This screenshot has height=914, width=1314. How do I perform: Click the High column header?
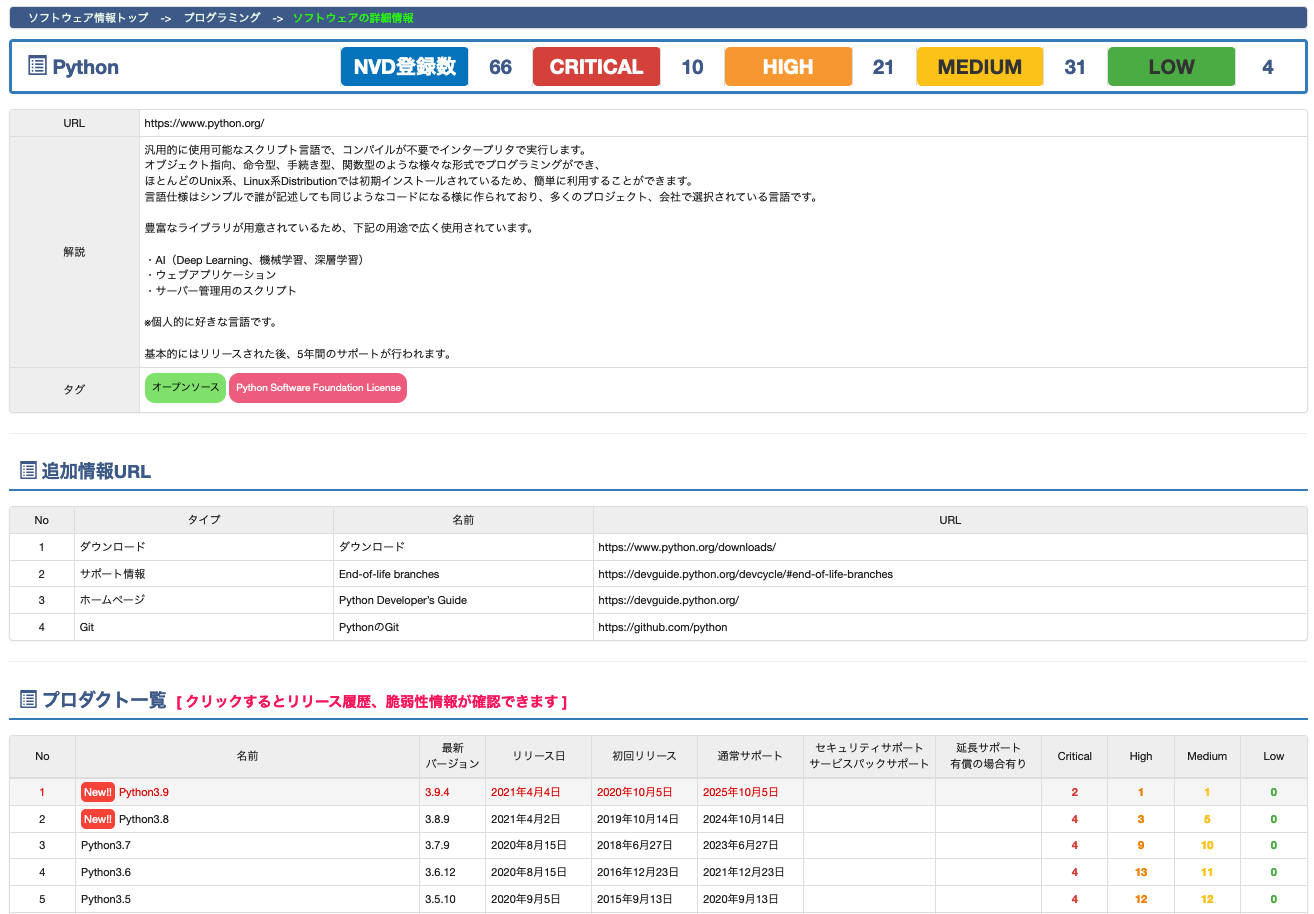click(x=1141, y=756)
